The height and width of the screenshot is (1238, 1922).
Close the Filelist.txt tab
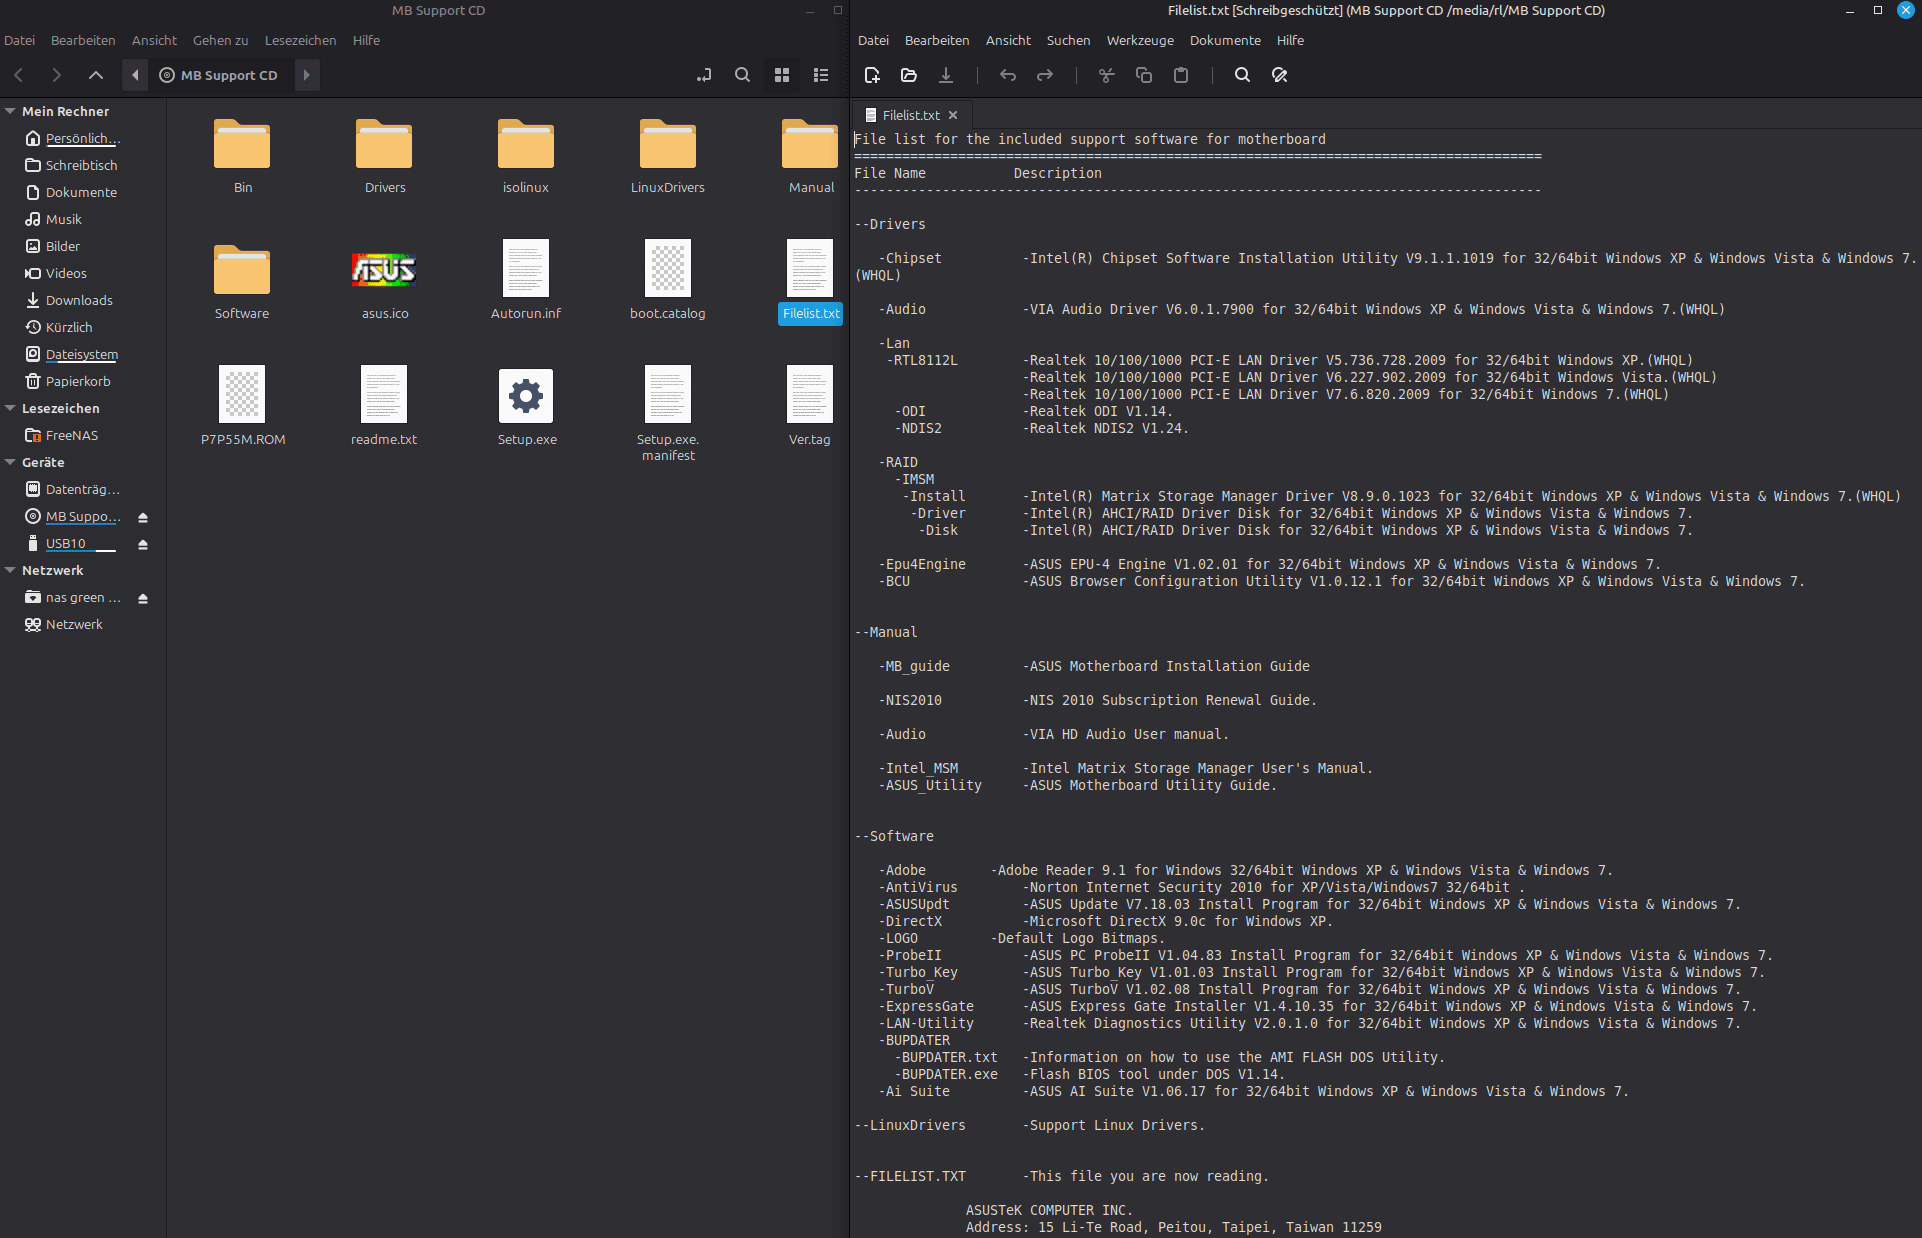point(953,115)
